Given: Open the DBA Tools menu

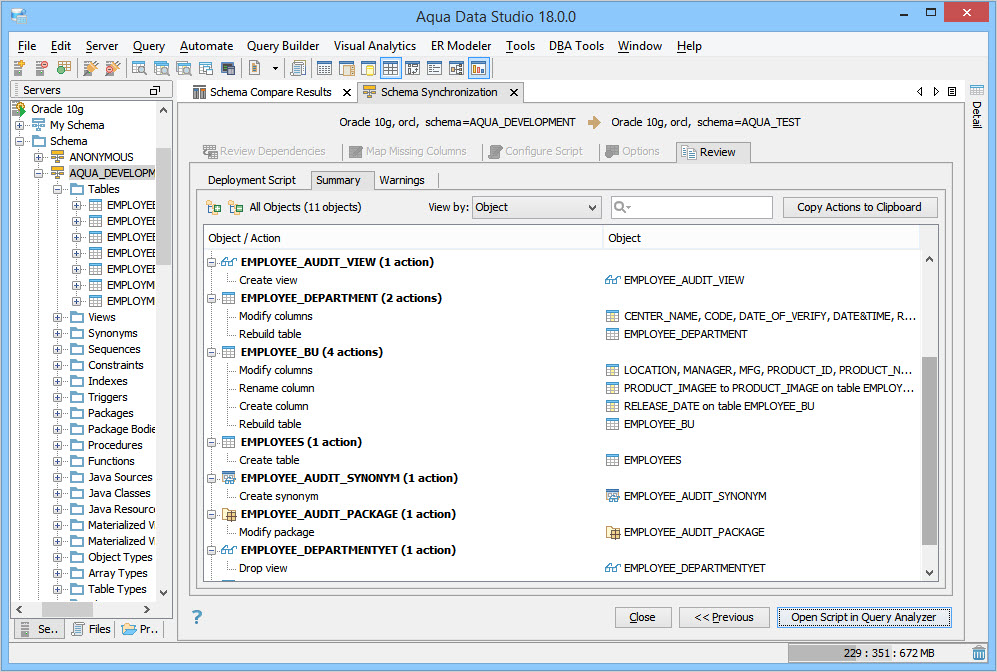Looking at the screenshot, I should coord(576,46).
